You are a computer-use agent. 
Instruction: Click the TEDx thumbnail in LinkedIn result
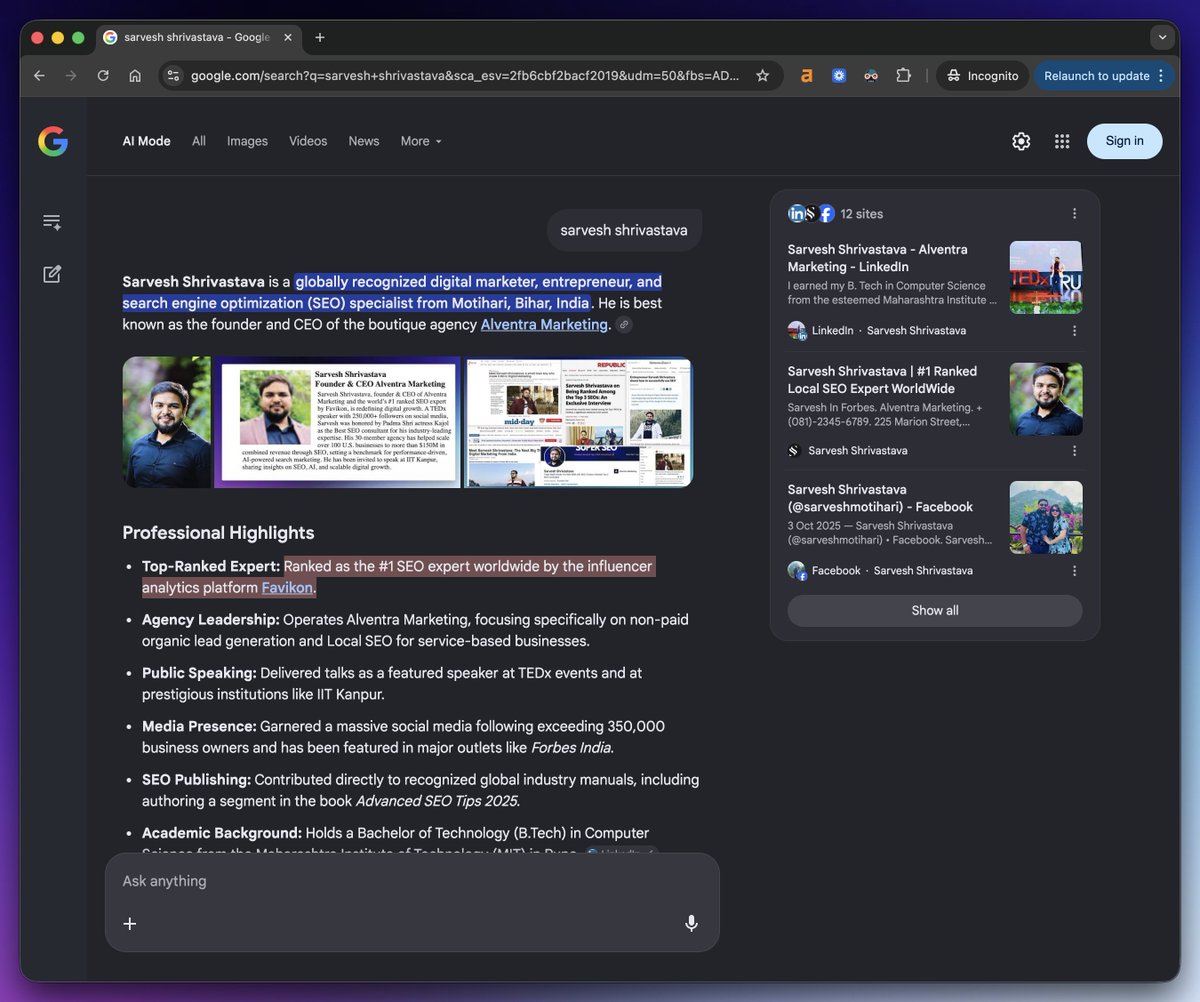[x=1046, y=277]
